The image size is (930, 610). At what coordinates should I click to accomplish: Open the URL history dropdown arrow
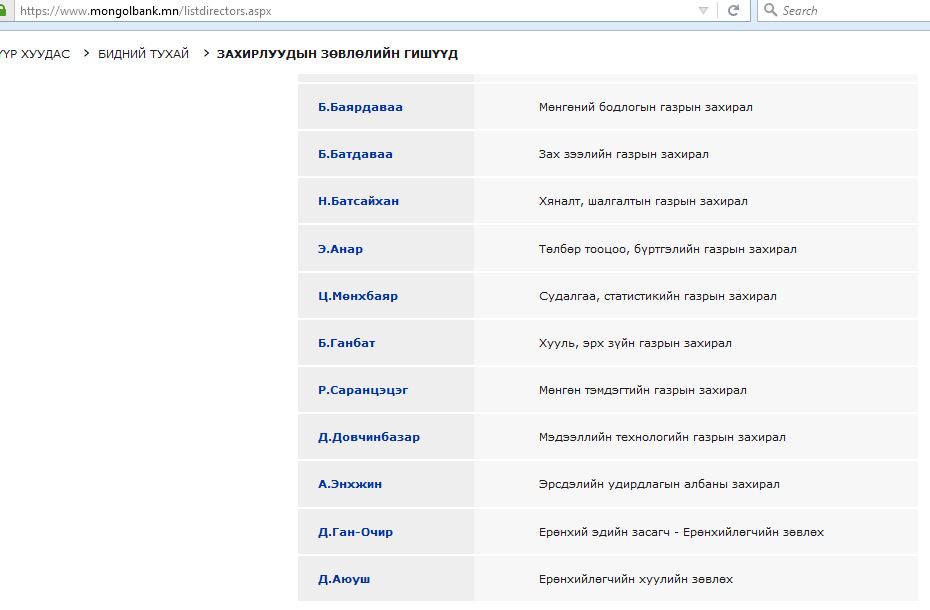pyautogui.click(x=703, y=10)
